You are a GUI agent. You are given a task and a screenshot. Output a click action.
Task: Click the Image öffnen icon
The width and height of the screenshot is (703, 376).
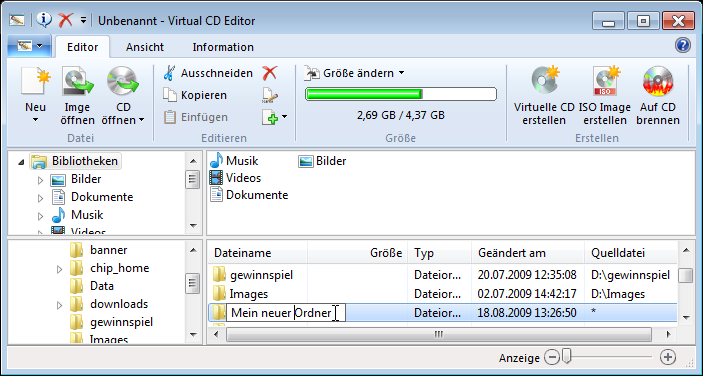pos(77,82)
